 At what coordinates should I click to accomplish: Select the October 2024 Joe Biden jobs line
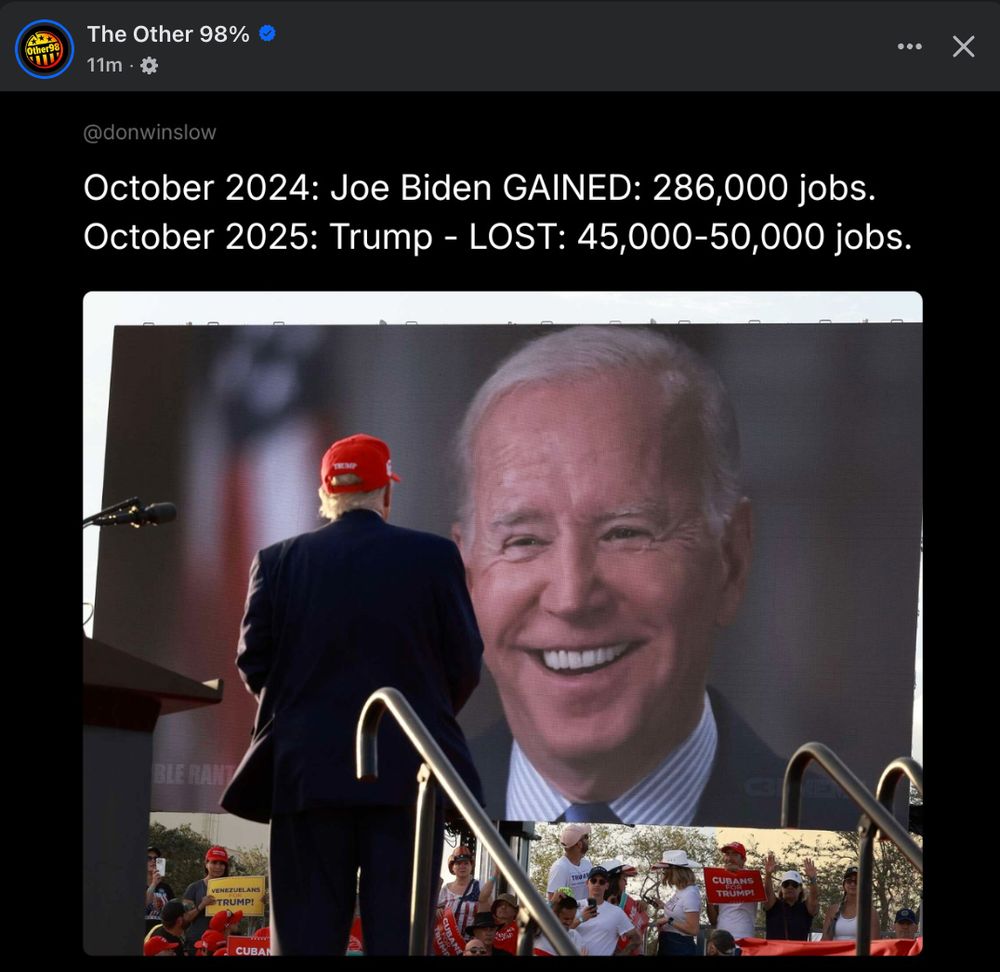pyautogui.click(x=480, y=188)
